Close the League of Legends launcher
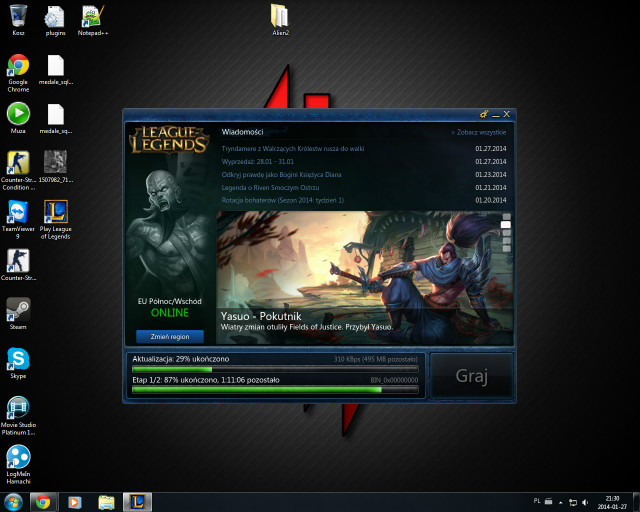Screen dimensions: 640x512 tap(507, 114)
